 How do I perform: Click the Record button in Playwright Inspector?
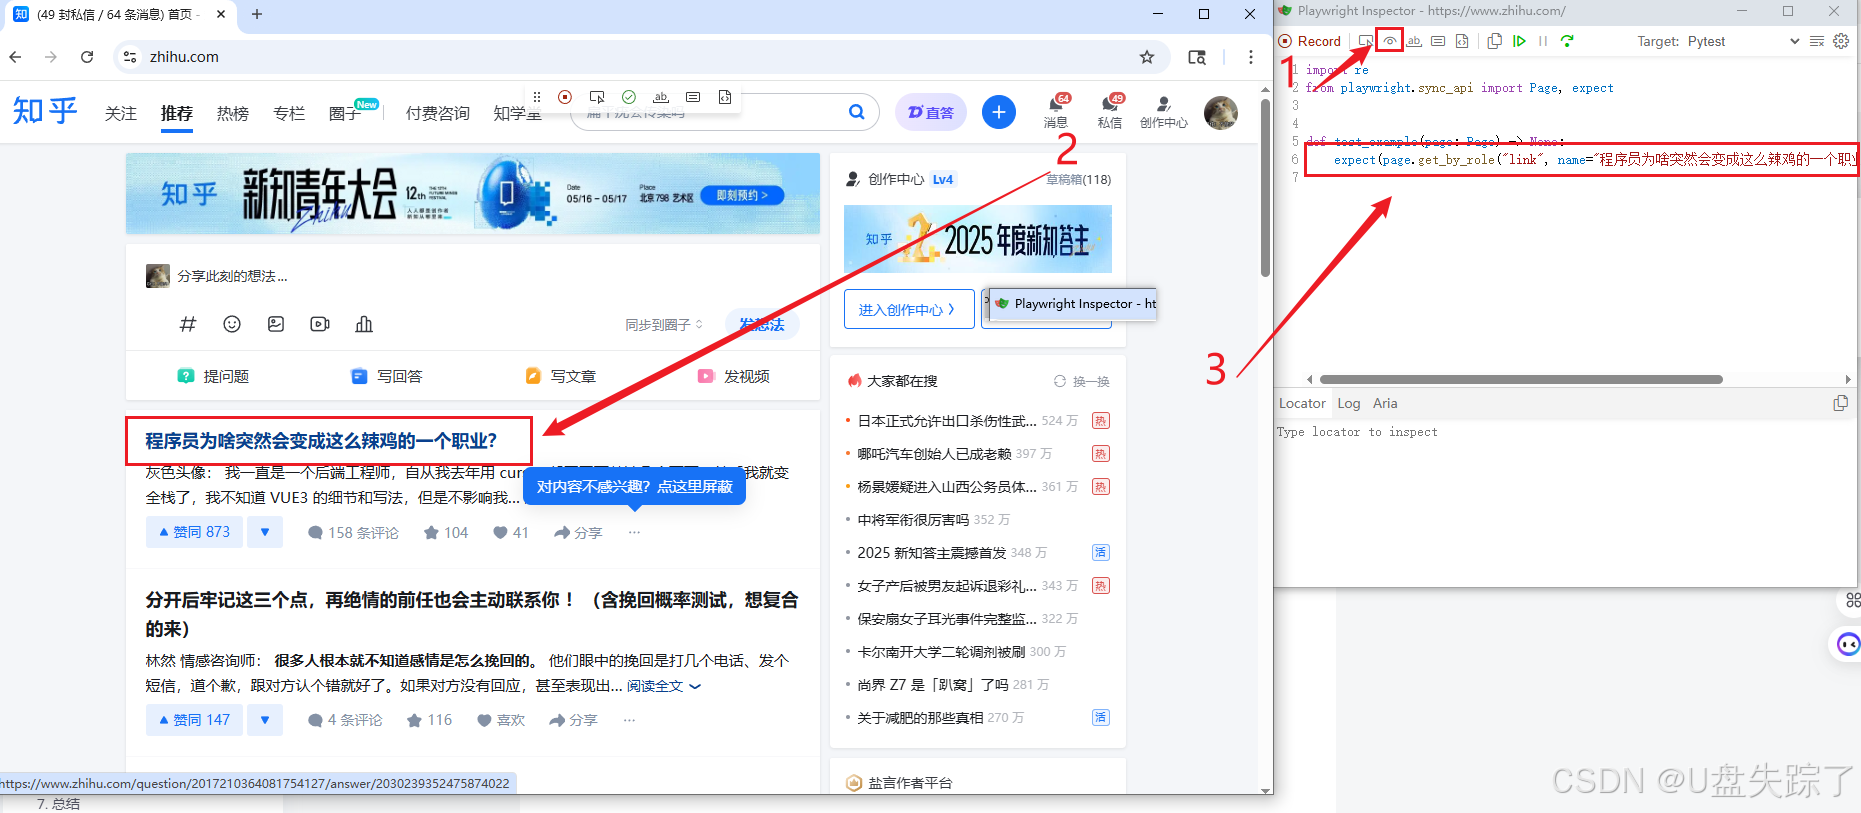[1310, 41]
